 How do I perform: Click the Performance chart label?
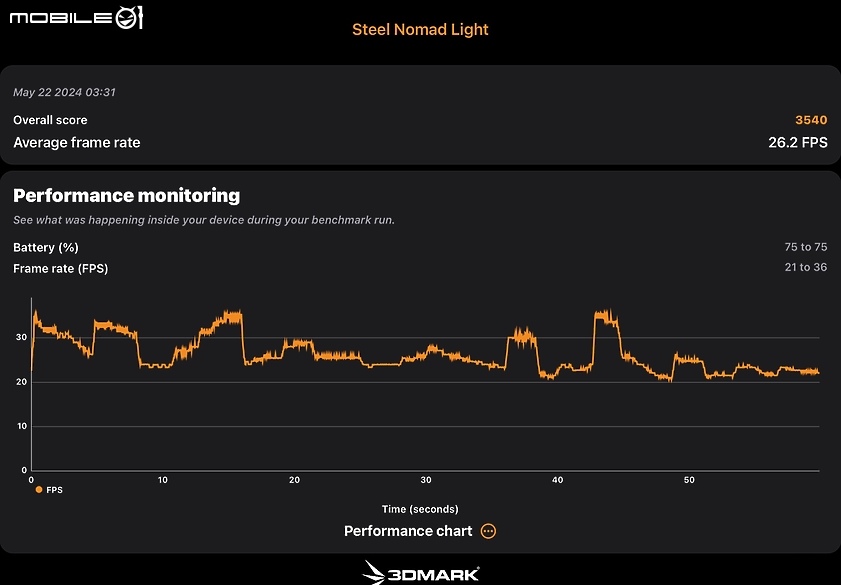(408, 531)
